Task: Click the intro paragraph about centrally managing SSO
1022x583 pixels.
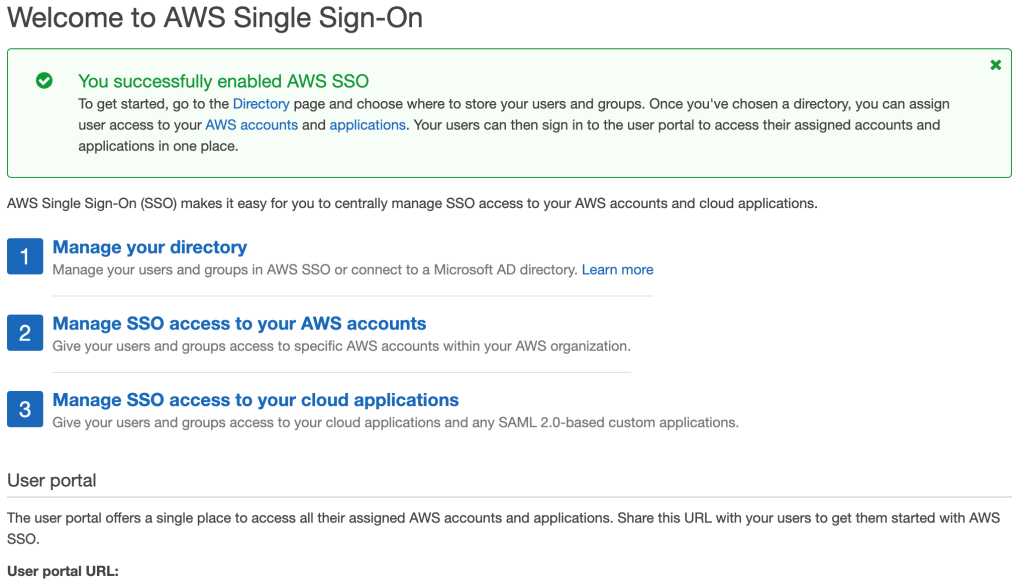Action: (412, 203)
